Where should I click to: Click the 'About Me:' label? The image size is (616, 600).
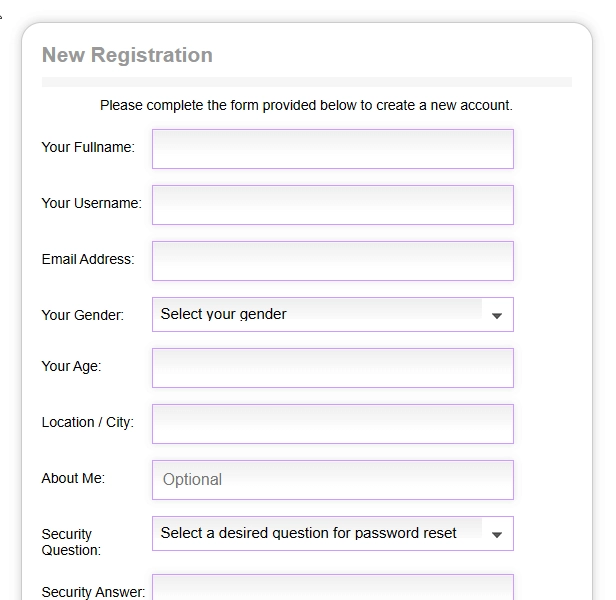point(73,478)
